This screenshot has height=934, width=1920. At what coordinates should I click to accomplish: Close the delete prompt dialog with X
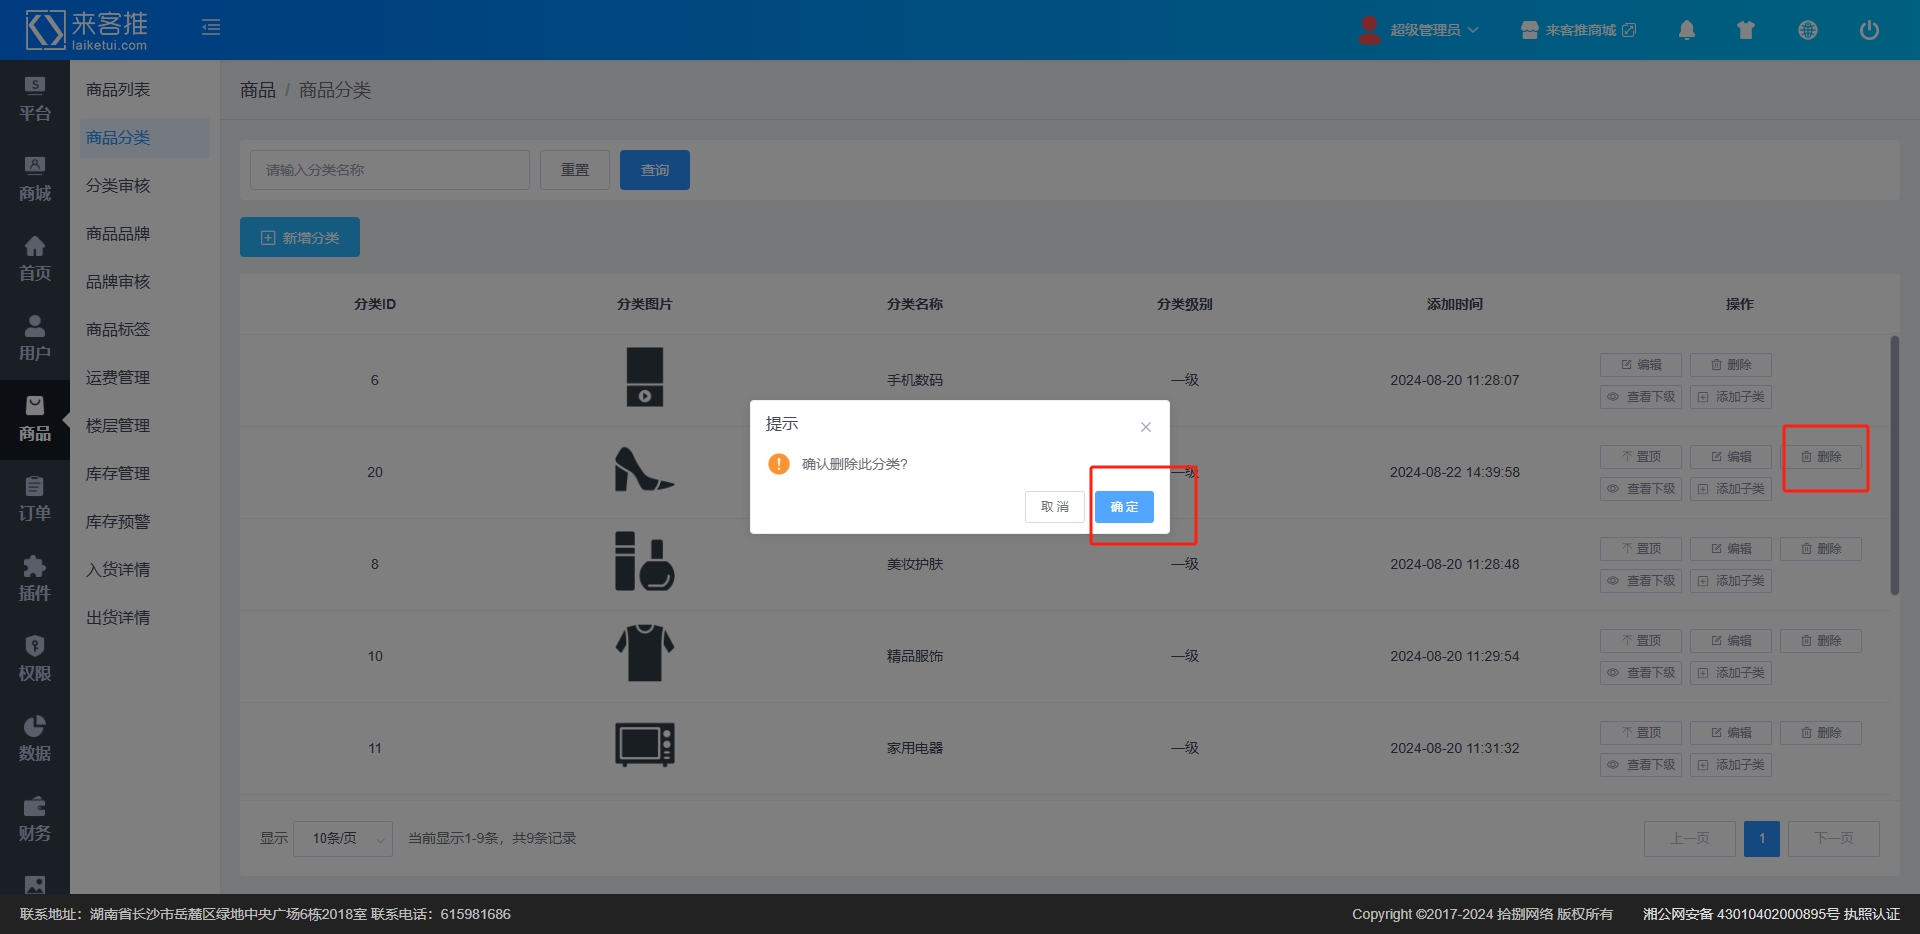pos(1145,427)
